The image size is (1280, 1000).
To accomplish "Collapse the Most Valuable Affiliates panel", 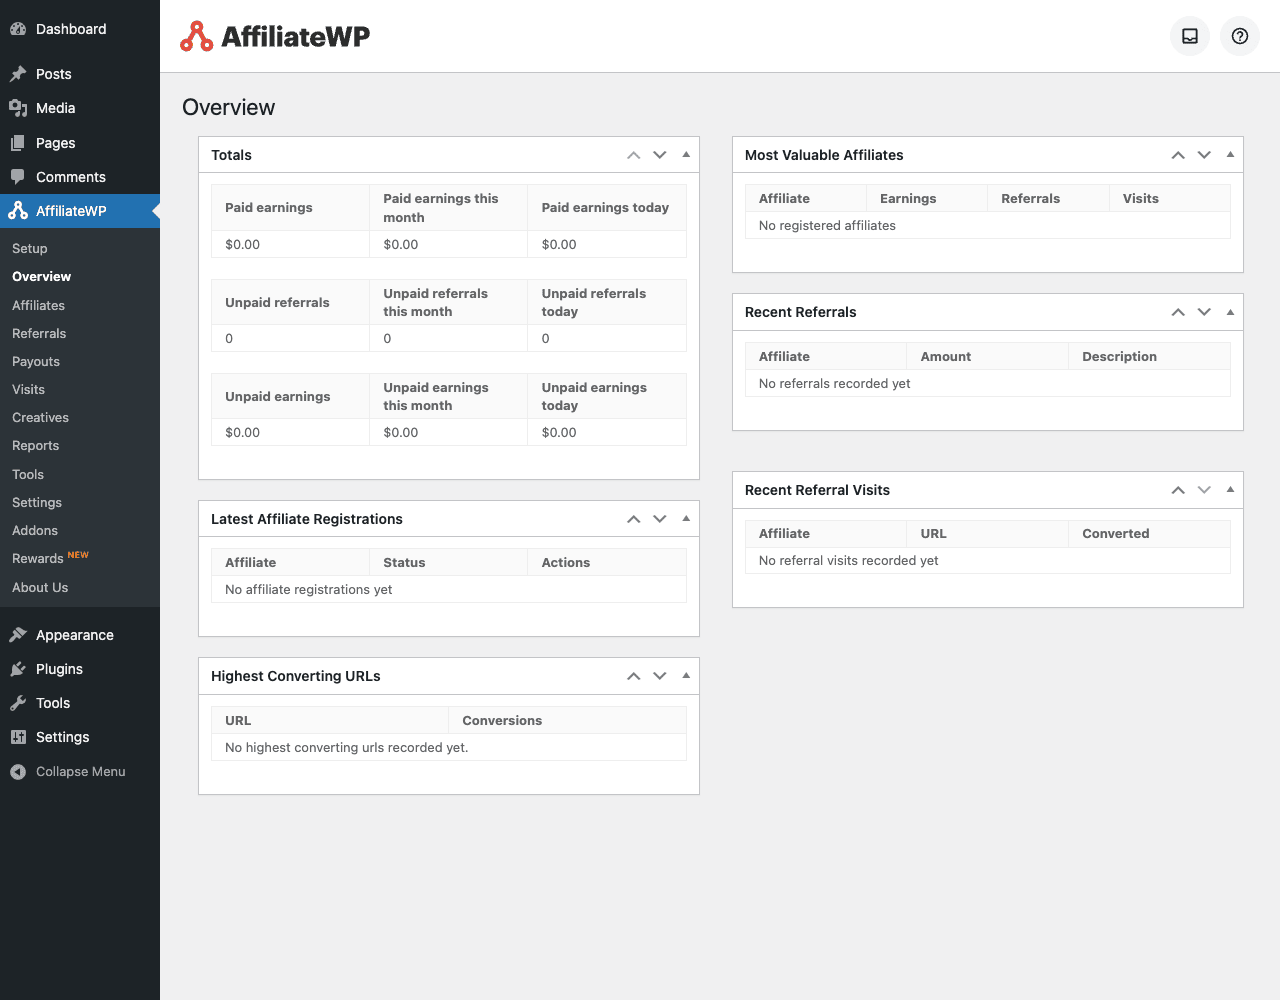I will click(1230, 155).
